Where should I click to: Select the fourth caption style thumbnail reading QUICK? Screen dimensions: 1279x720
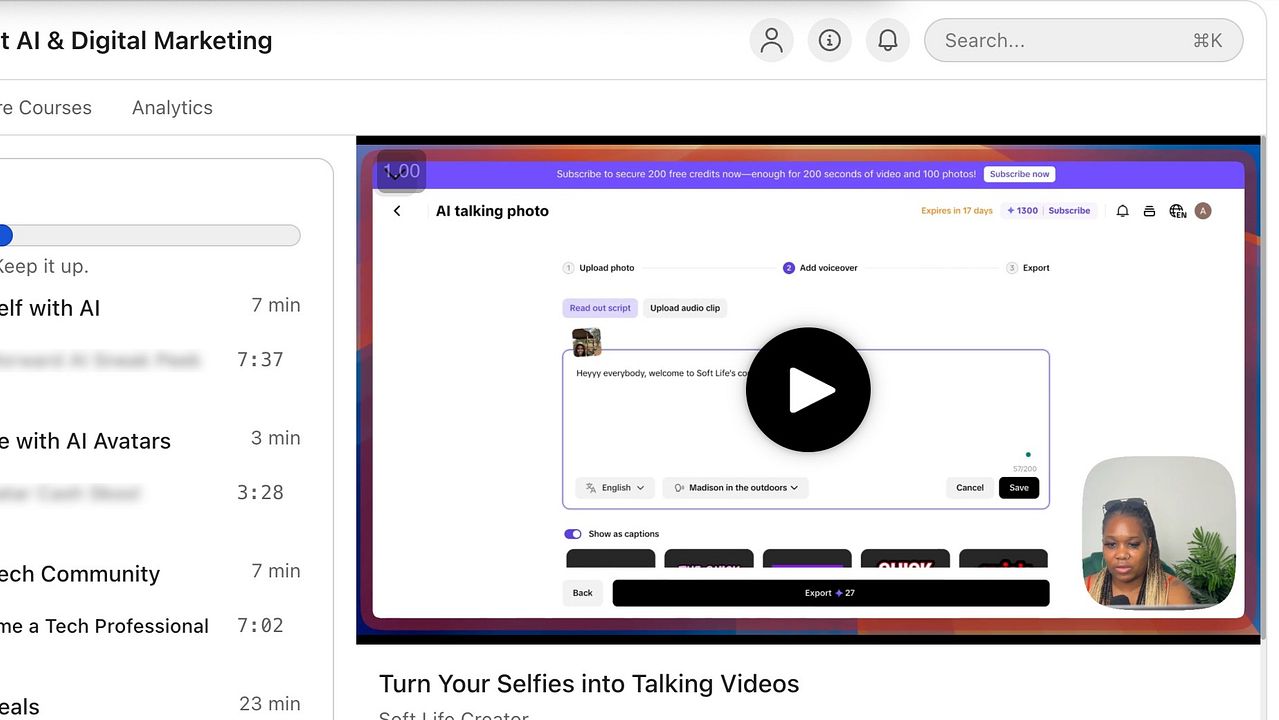pos(905,558)
